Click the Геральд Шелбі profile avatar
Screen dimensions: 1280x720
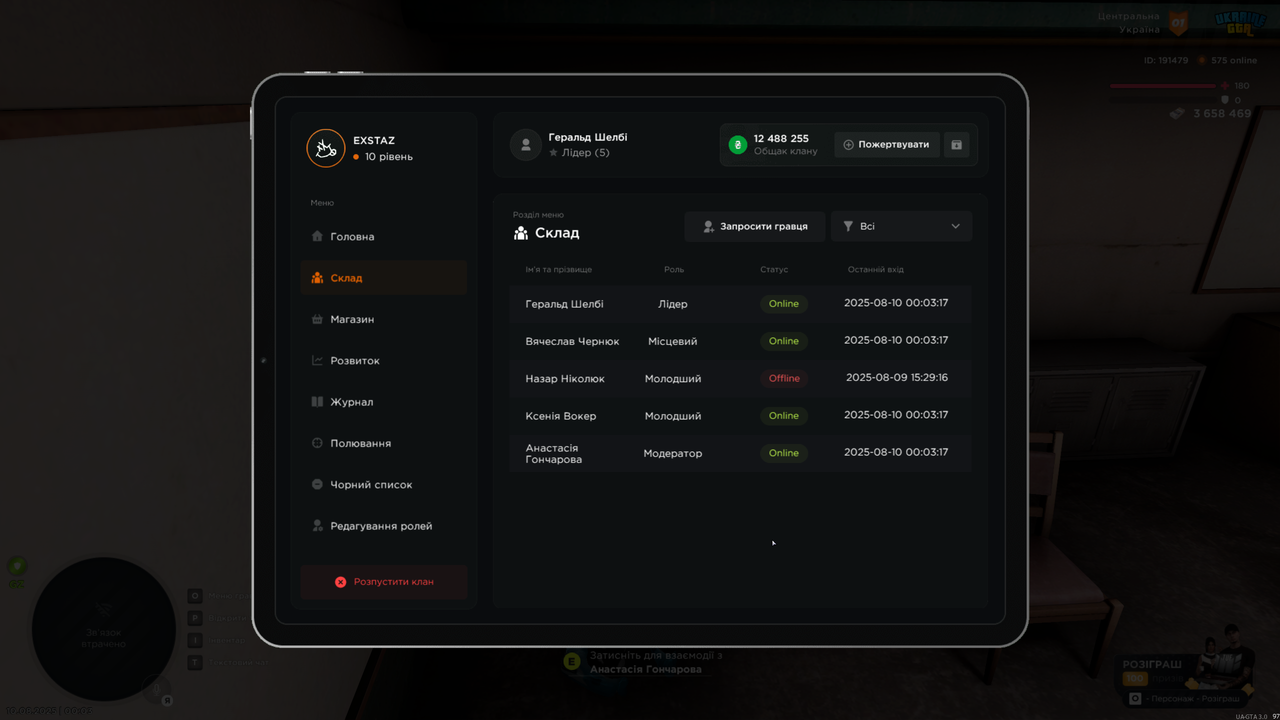526,144
